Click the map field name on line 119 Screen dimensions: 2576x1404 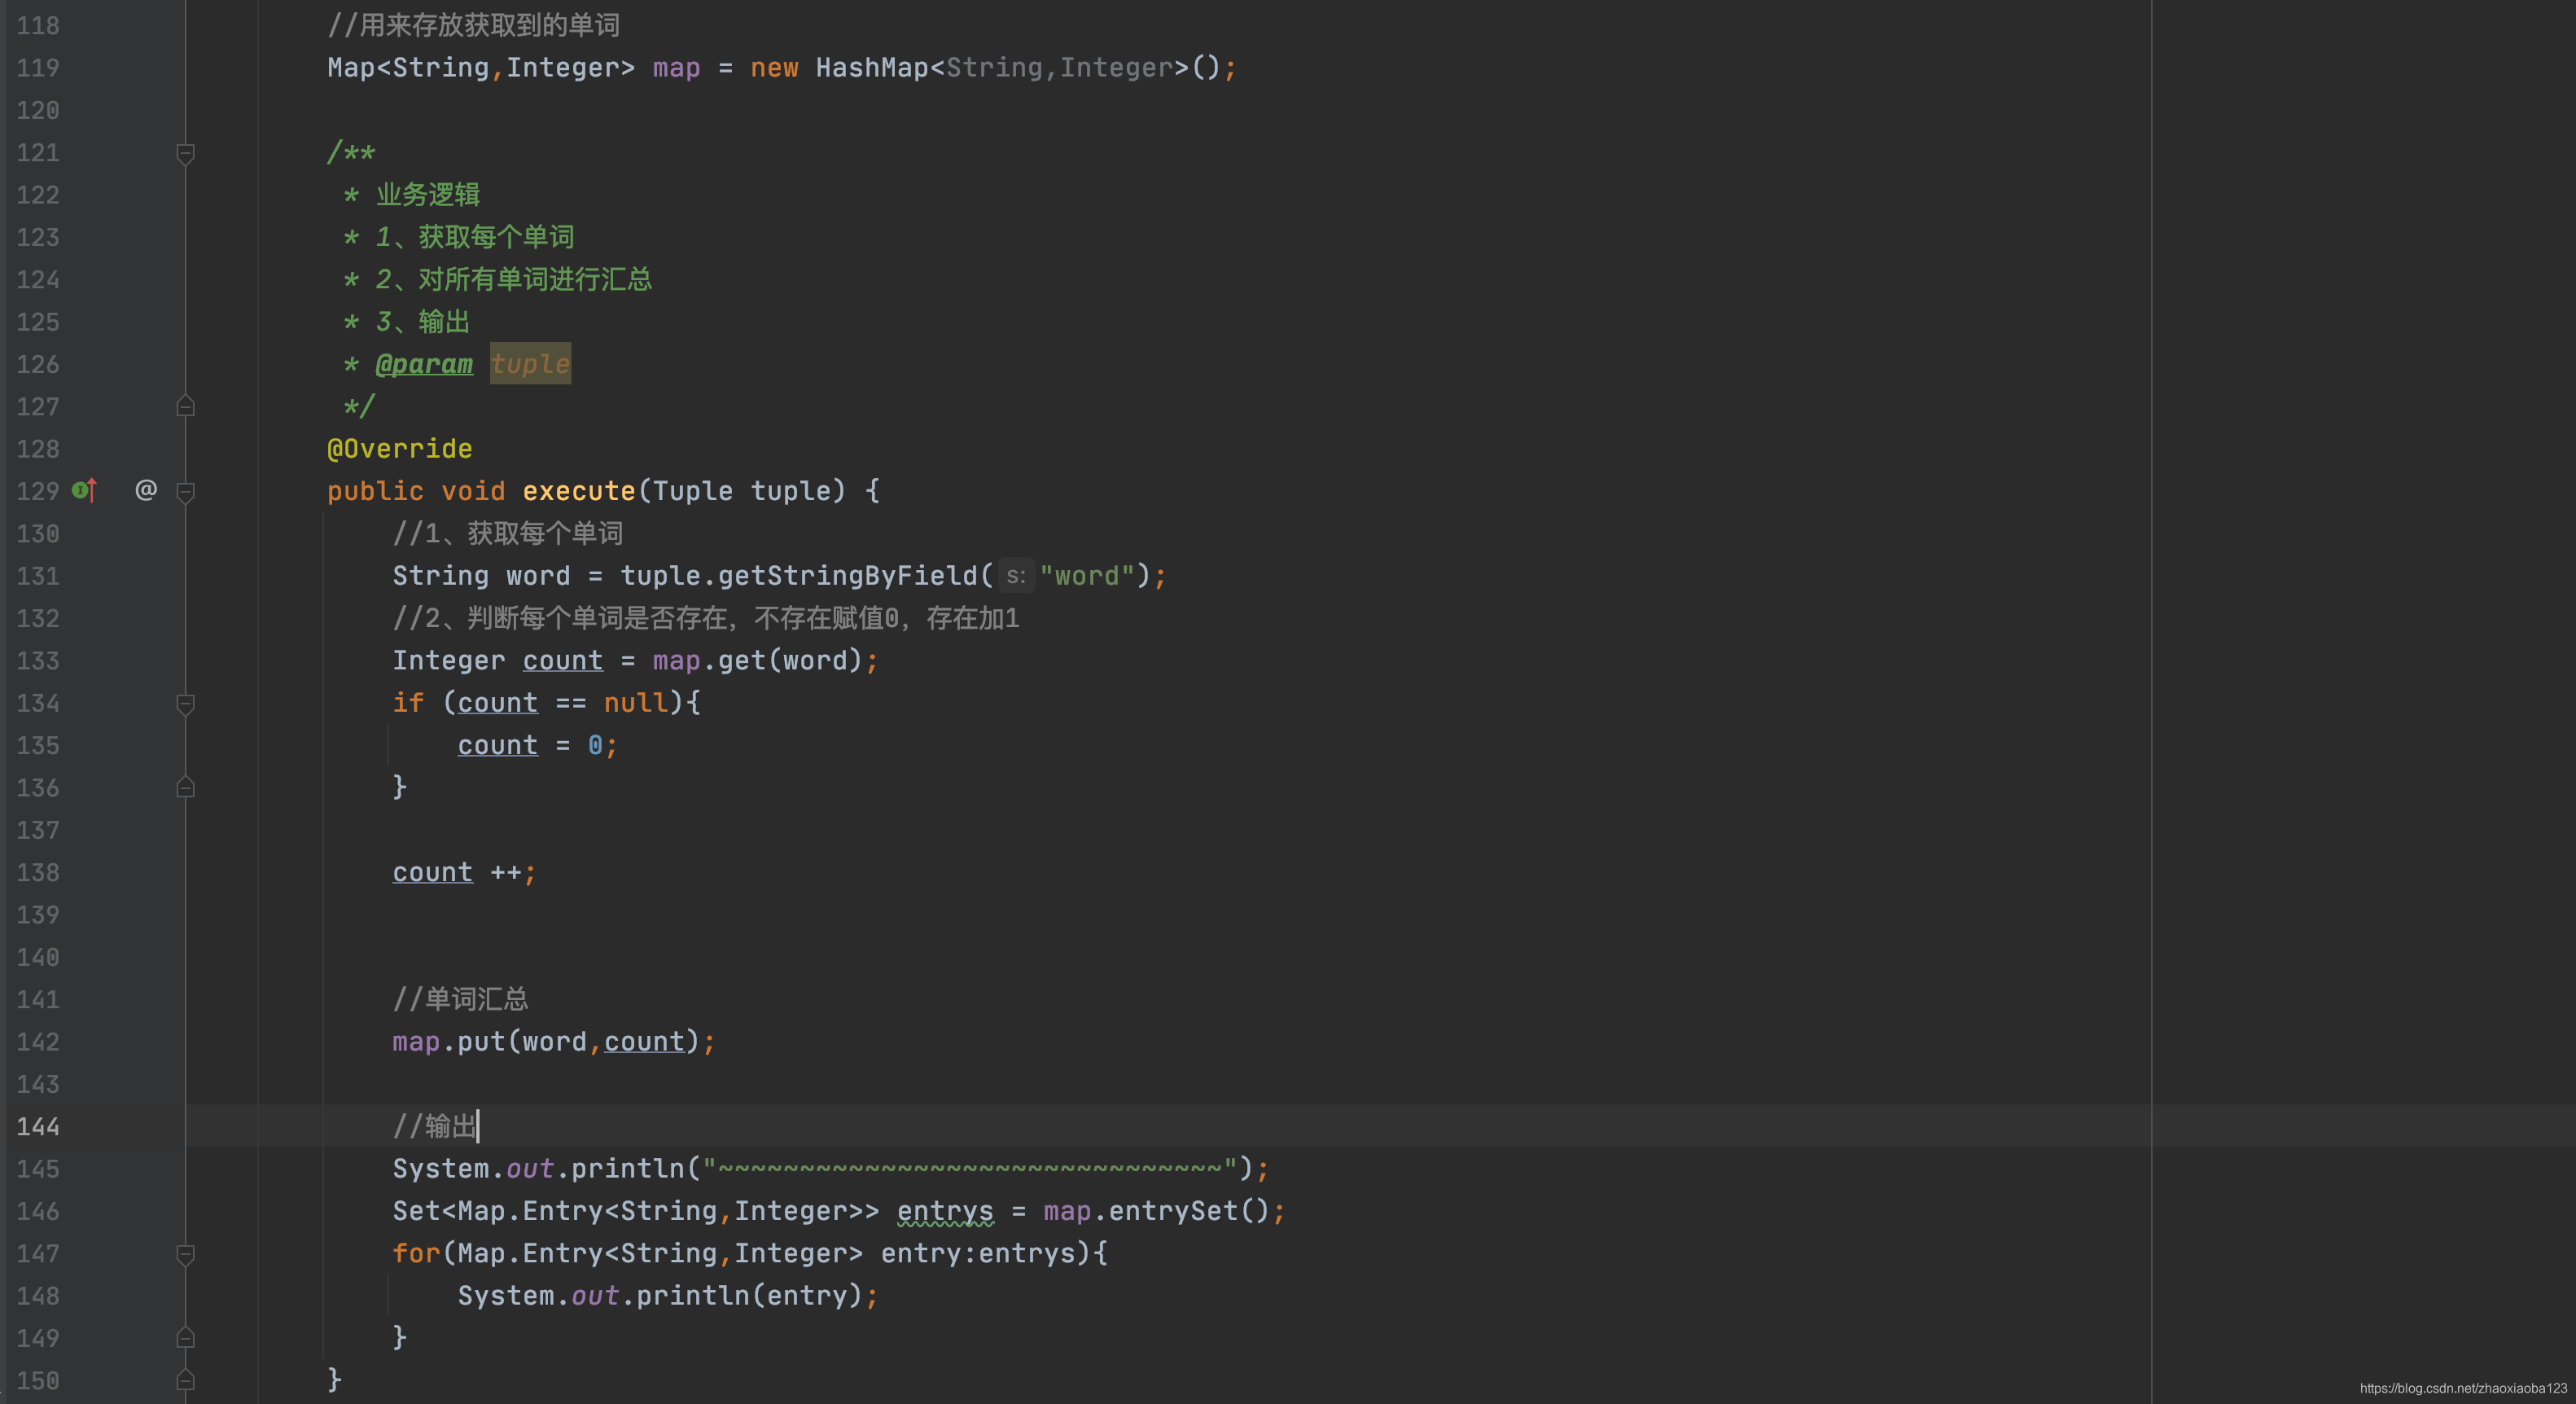677,68
